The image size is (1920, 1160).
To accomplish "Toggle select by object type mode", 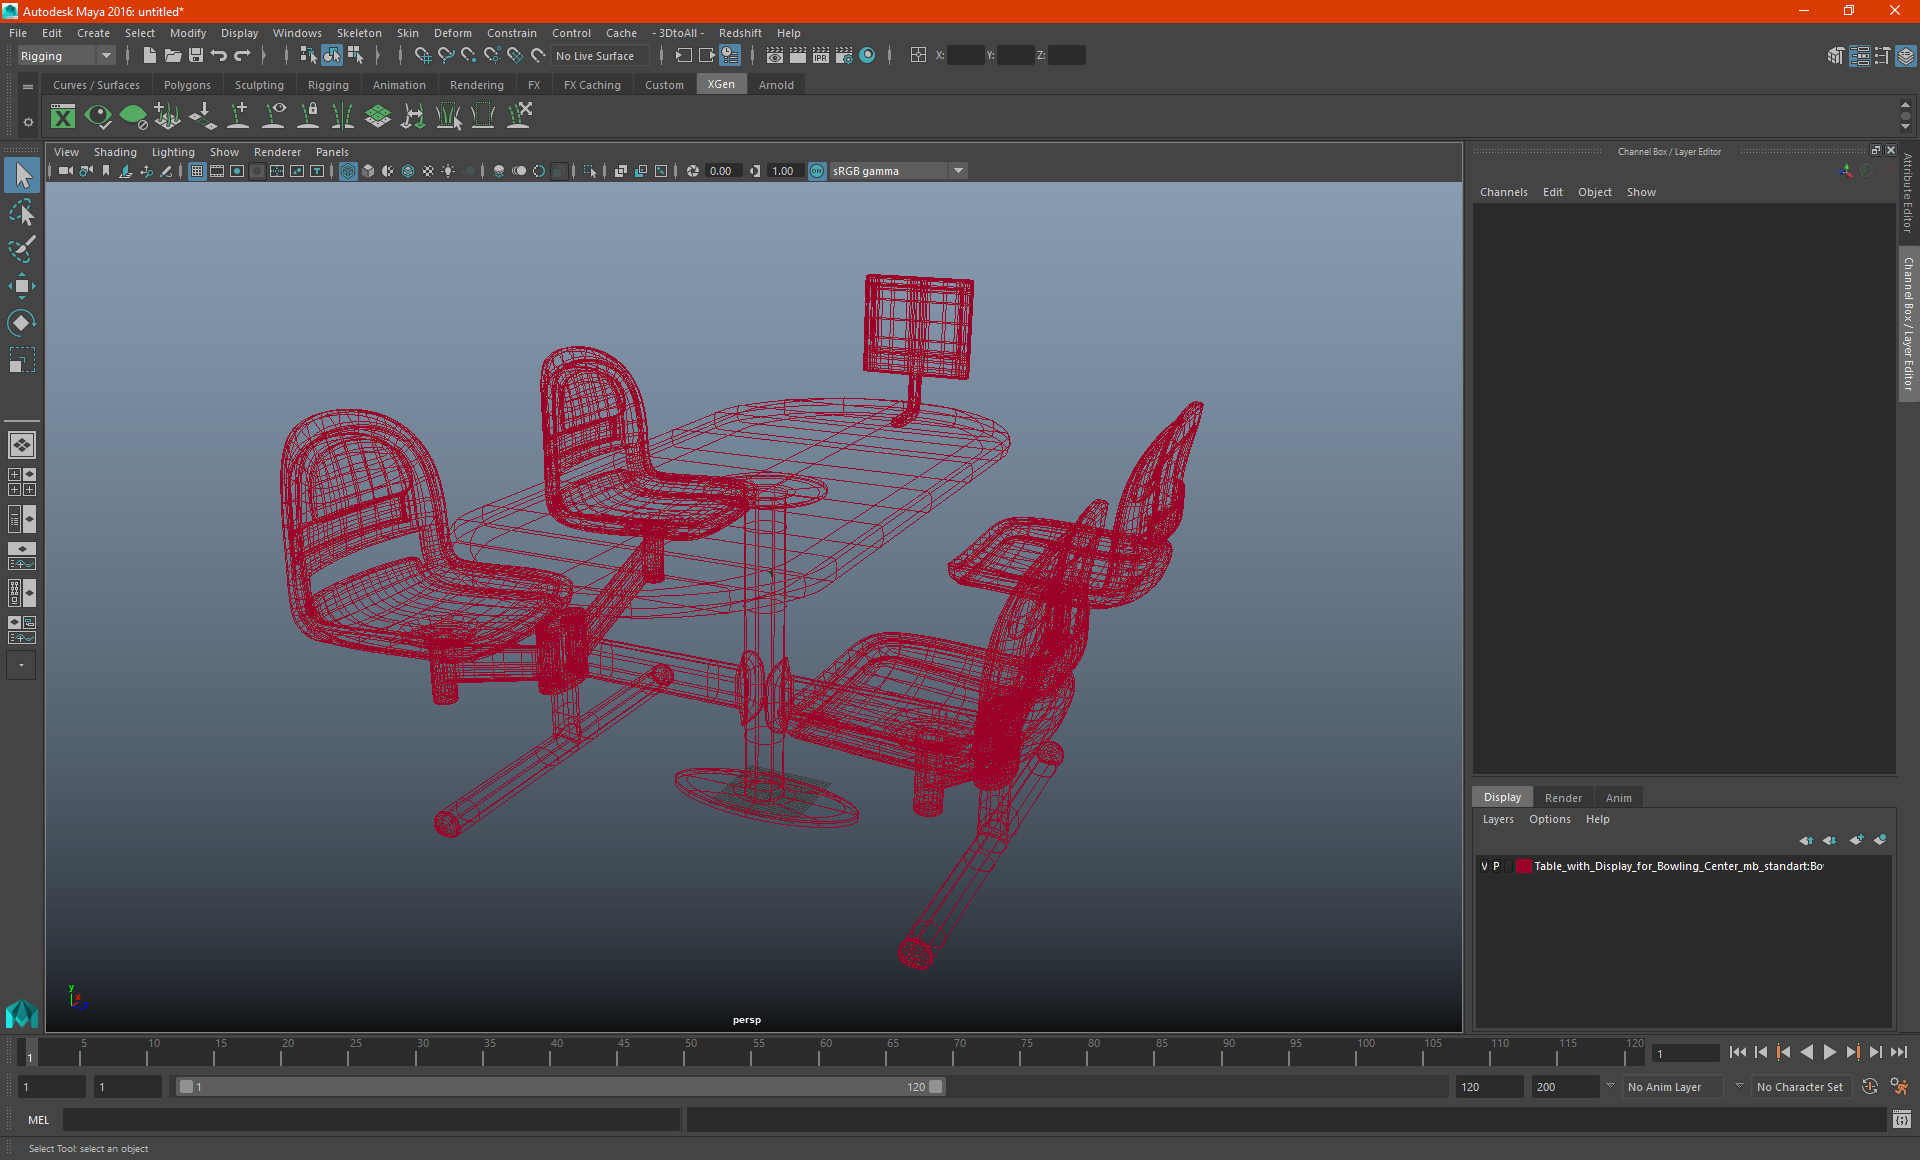I will [x=331, y=56].
